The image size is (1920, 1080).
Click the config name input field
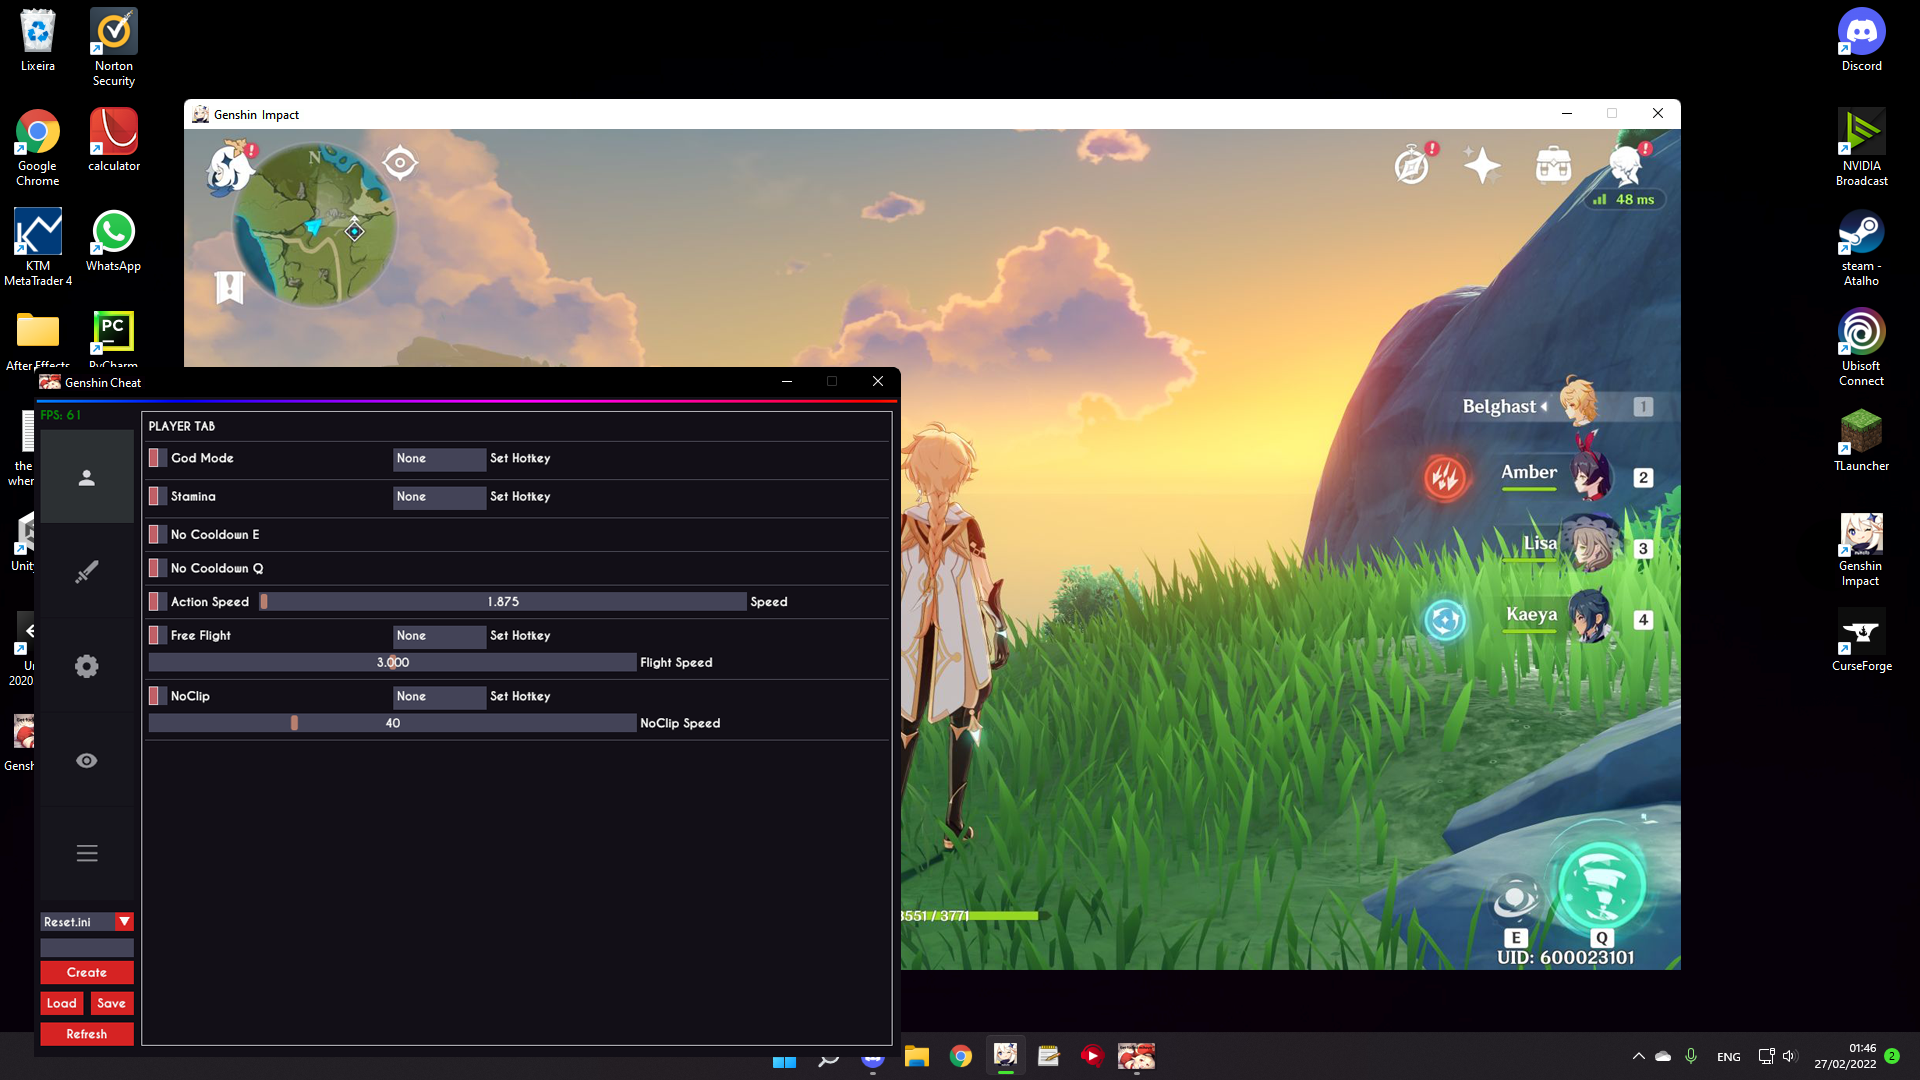pyautogui.click(x=87, y=947)
